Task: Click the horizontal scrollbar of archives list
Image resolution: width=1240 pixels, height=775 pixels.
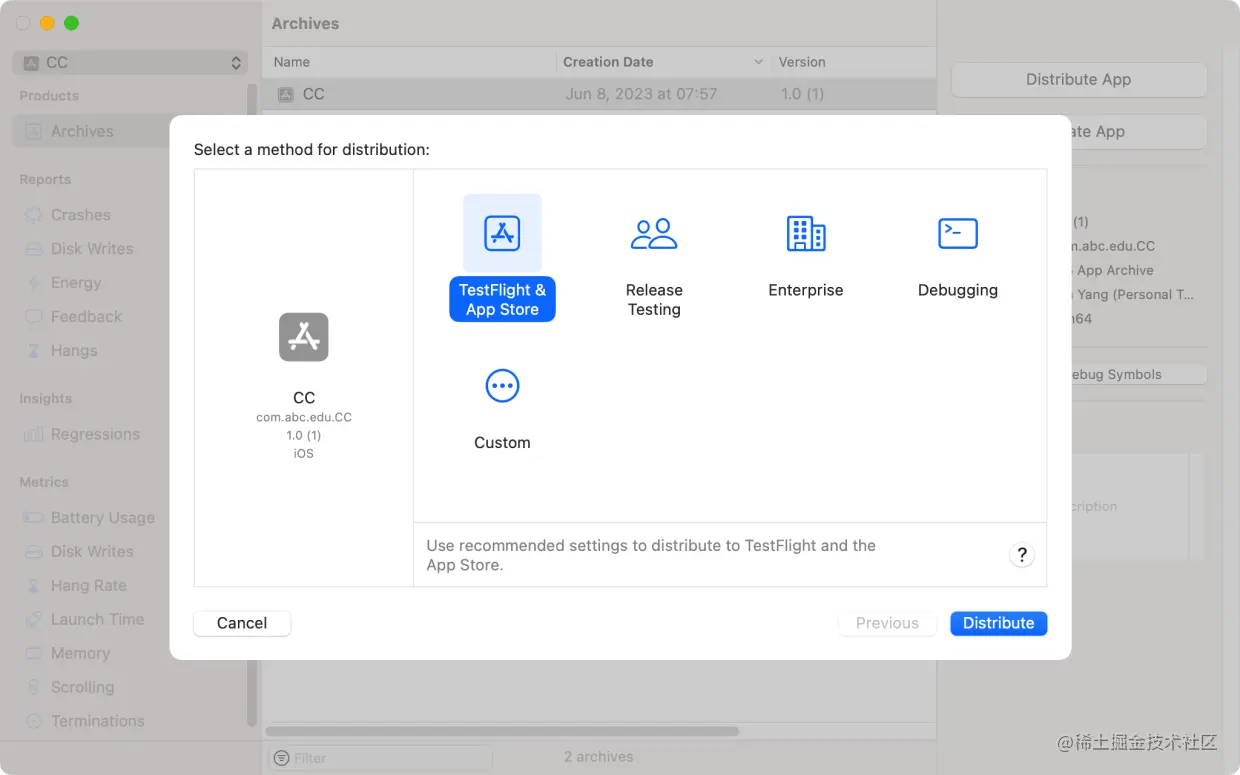Action: tap(502, 731)
